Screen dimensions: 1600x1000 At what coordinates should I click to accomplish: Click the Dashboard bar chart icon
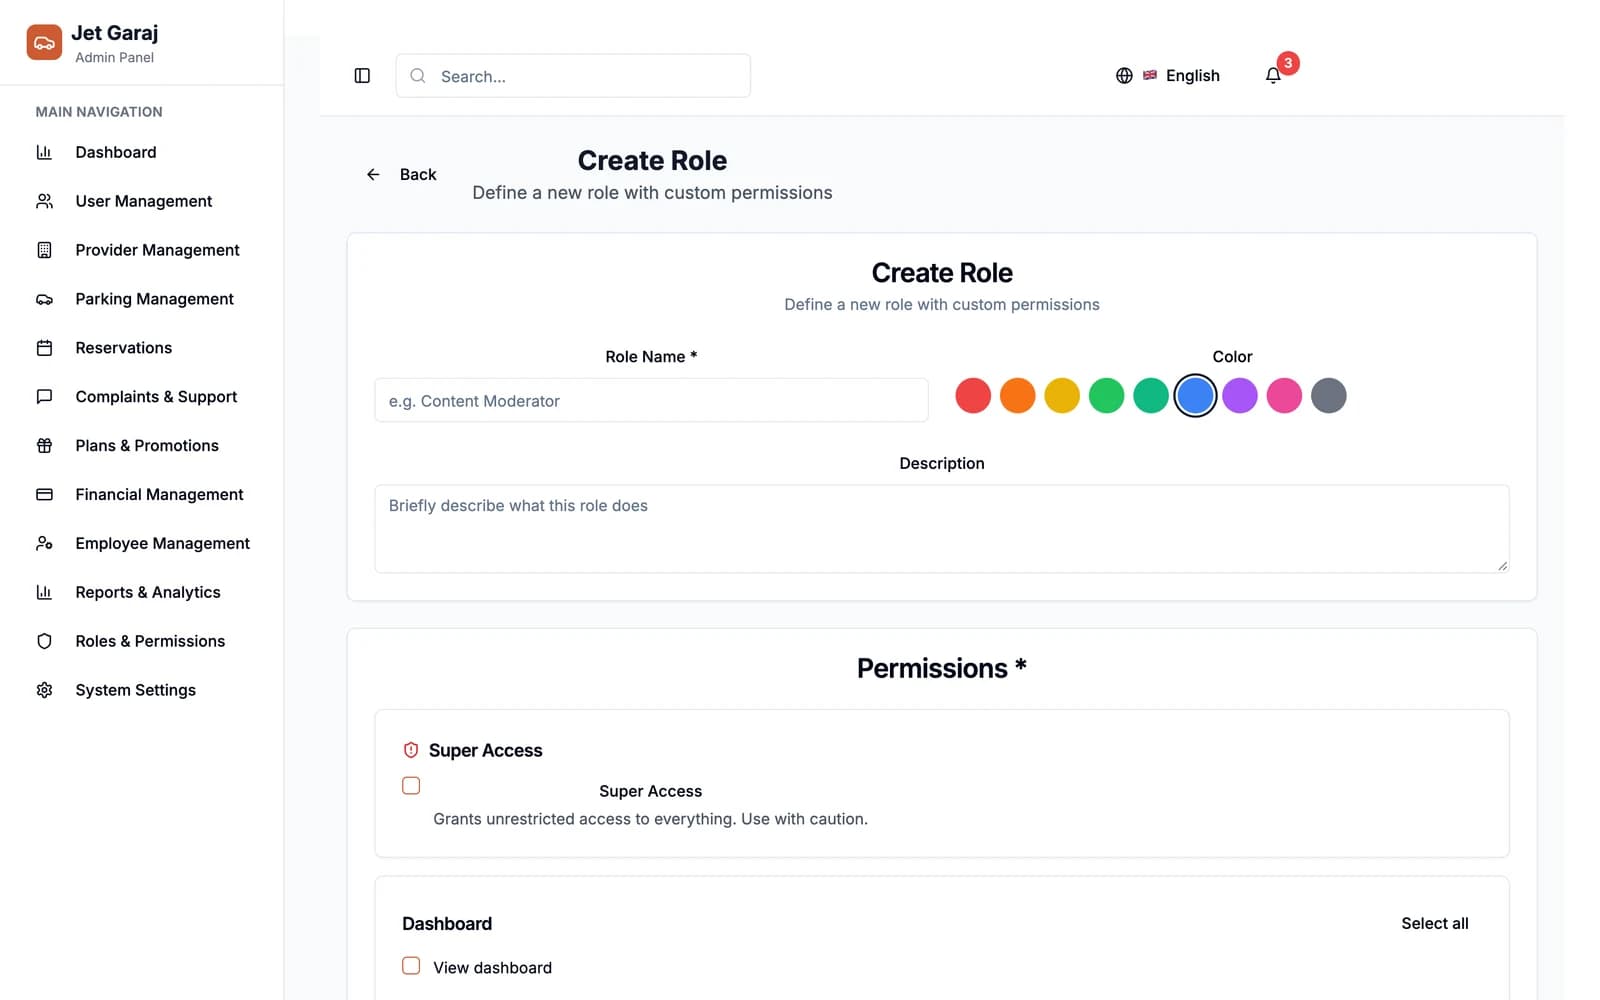click(44, 152)
